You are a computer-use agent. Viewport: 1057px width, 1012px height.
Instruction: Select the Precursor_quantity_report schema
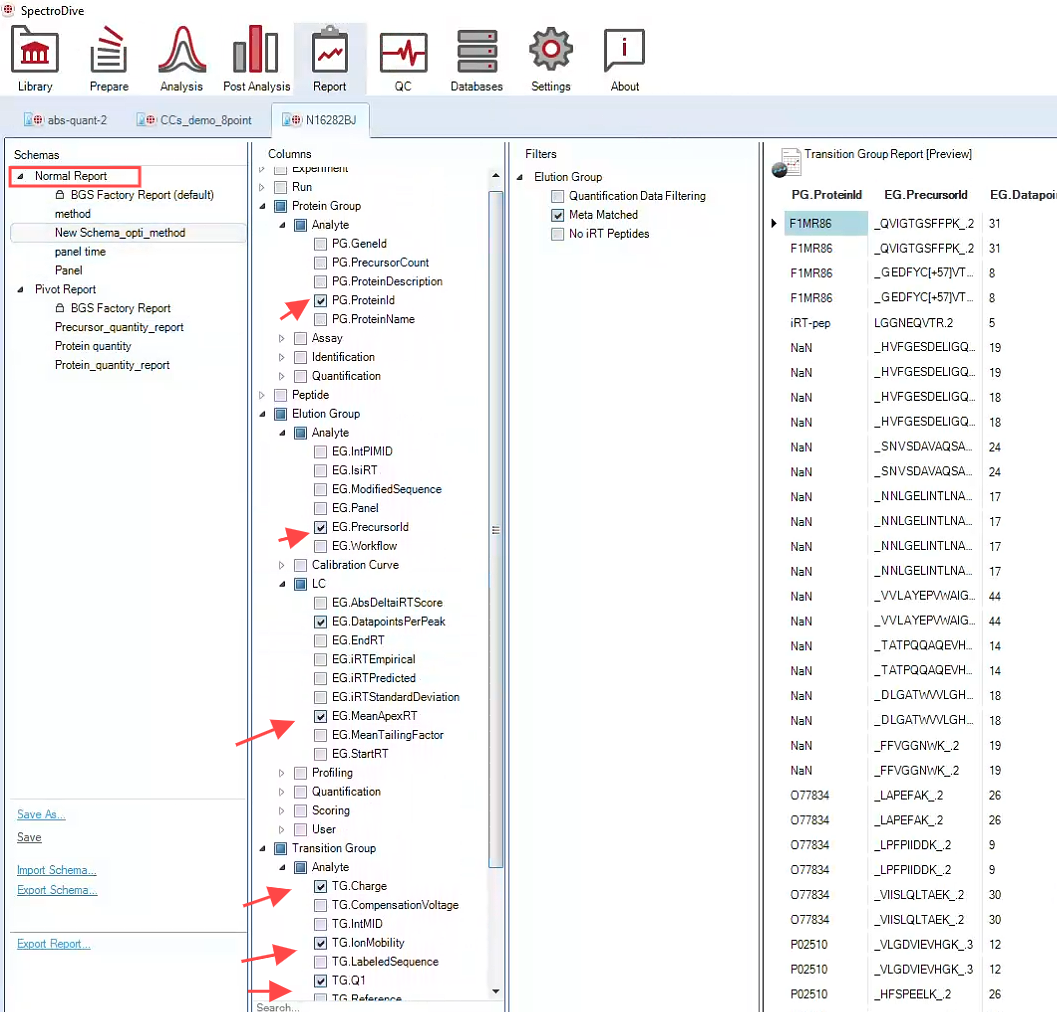pyautogui.click(x=119, y=327)
